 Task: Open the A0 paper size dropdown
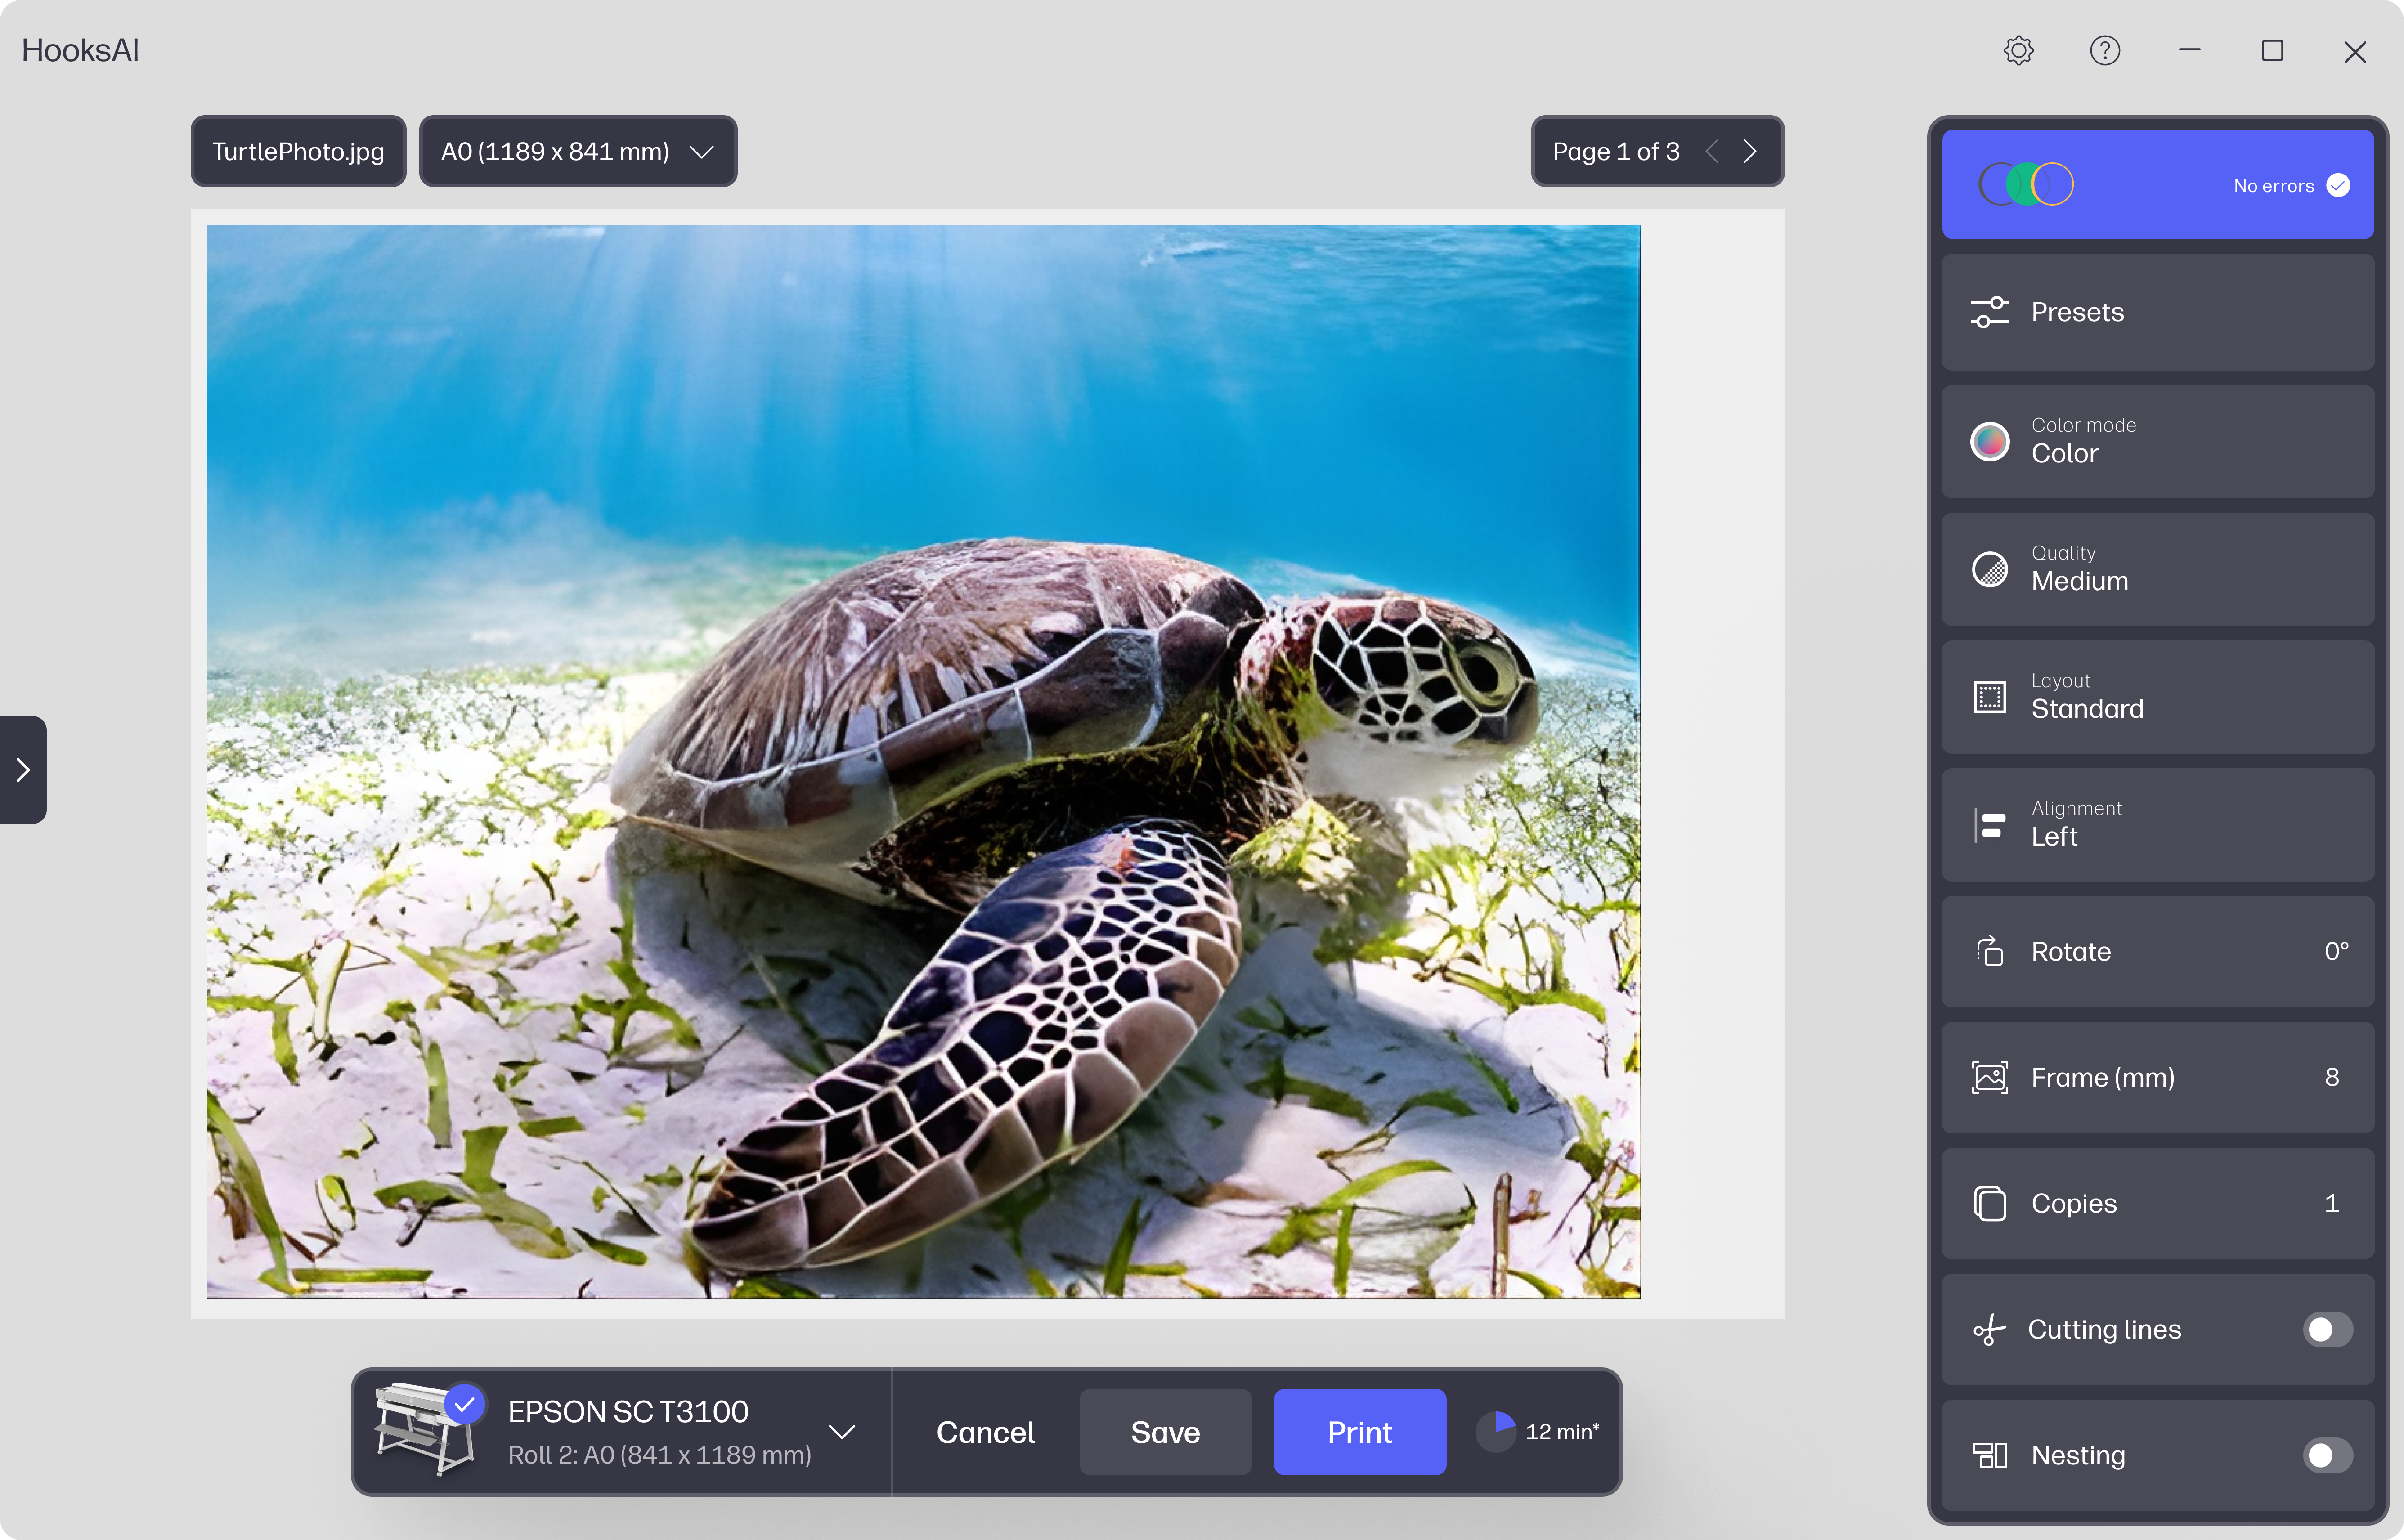578,152
